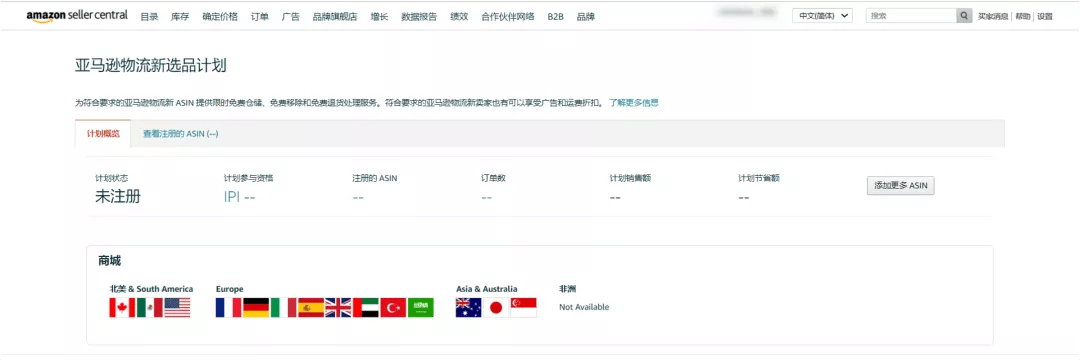Screen dimensions: 1080x361
Task: Choose the United States flag
Action: [177, 307]
